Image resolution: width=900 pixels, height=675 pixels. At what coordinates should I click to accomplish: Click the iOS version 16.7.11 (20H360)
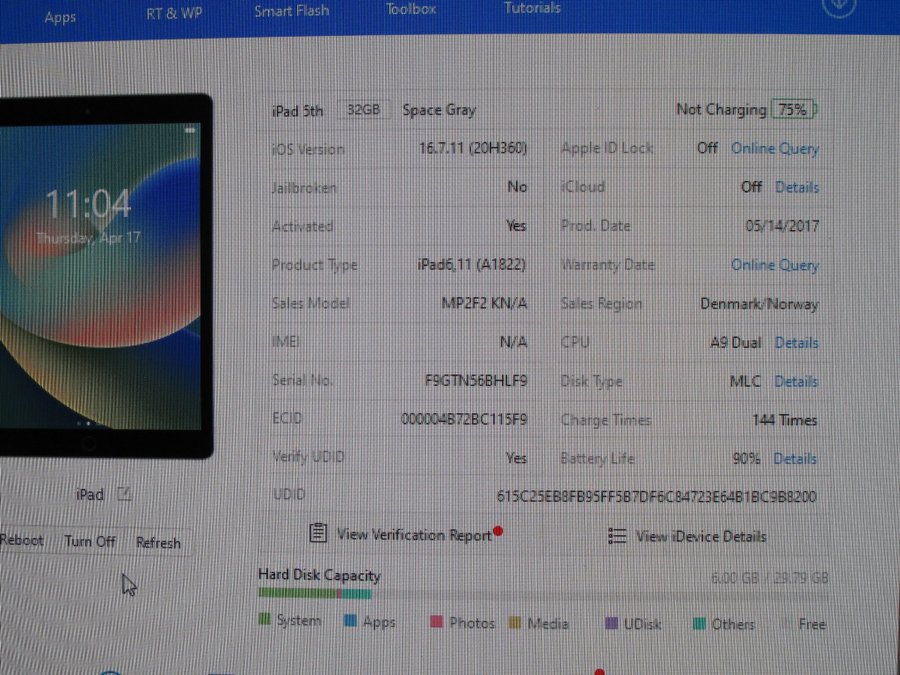pos(473,148)
